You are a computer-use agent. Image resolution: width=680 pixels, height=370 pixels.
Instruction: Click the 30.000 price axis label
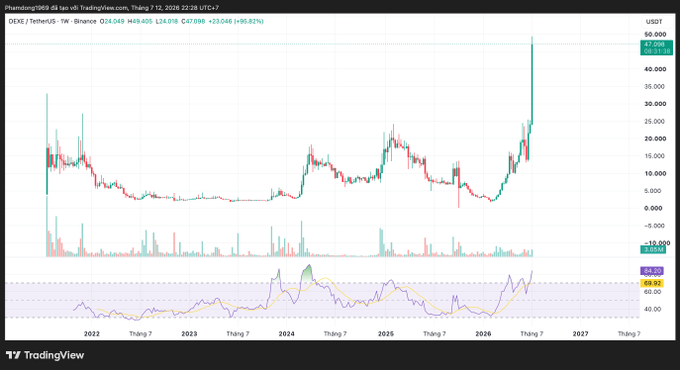[655, 104]
